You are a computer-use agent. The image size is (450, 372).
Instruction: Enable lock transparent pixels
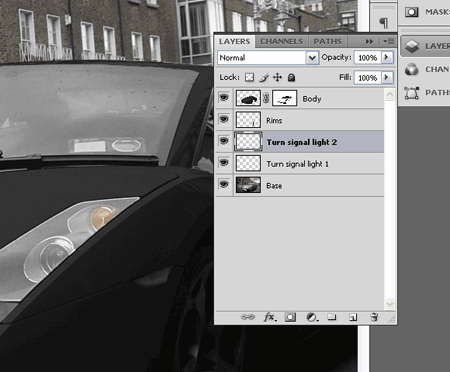click(249, 78)
